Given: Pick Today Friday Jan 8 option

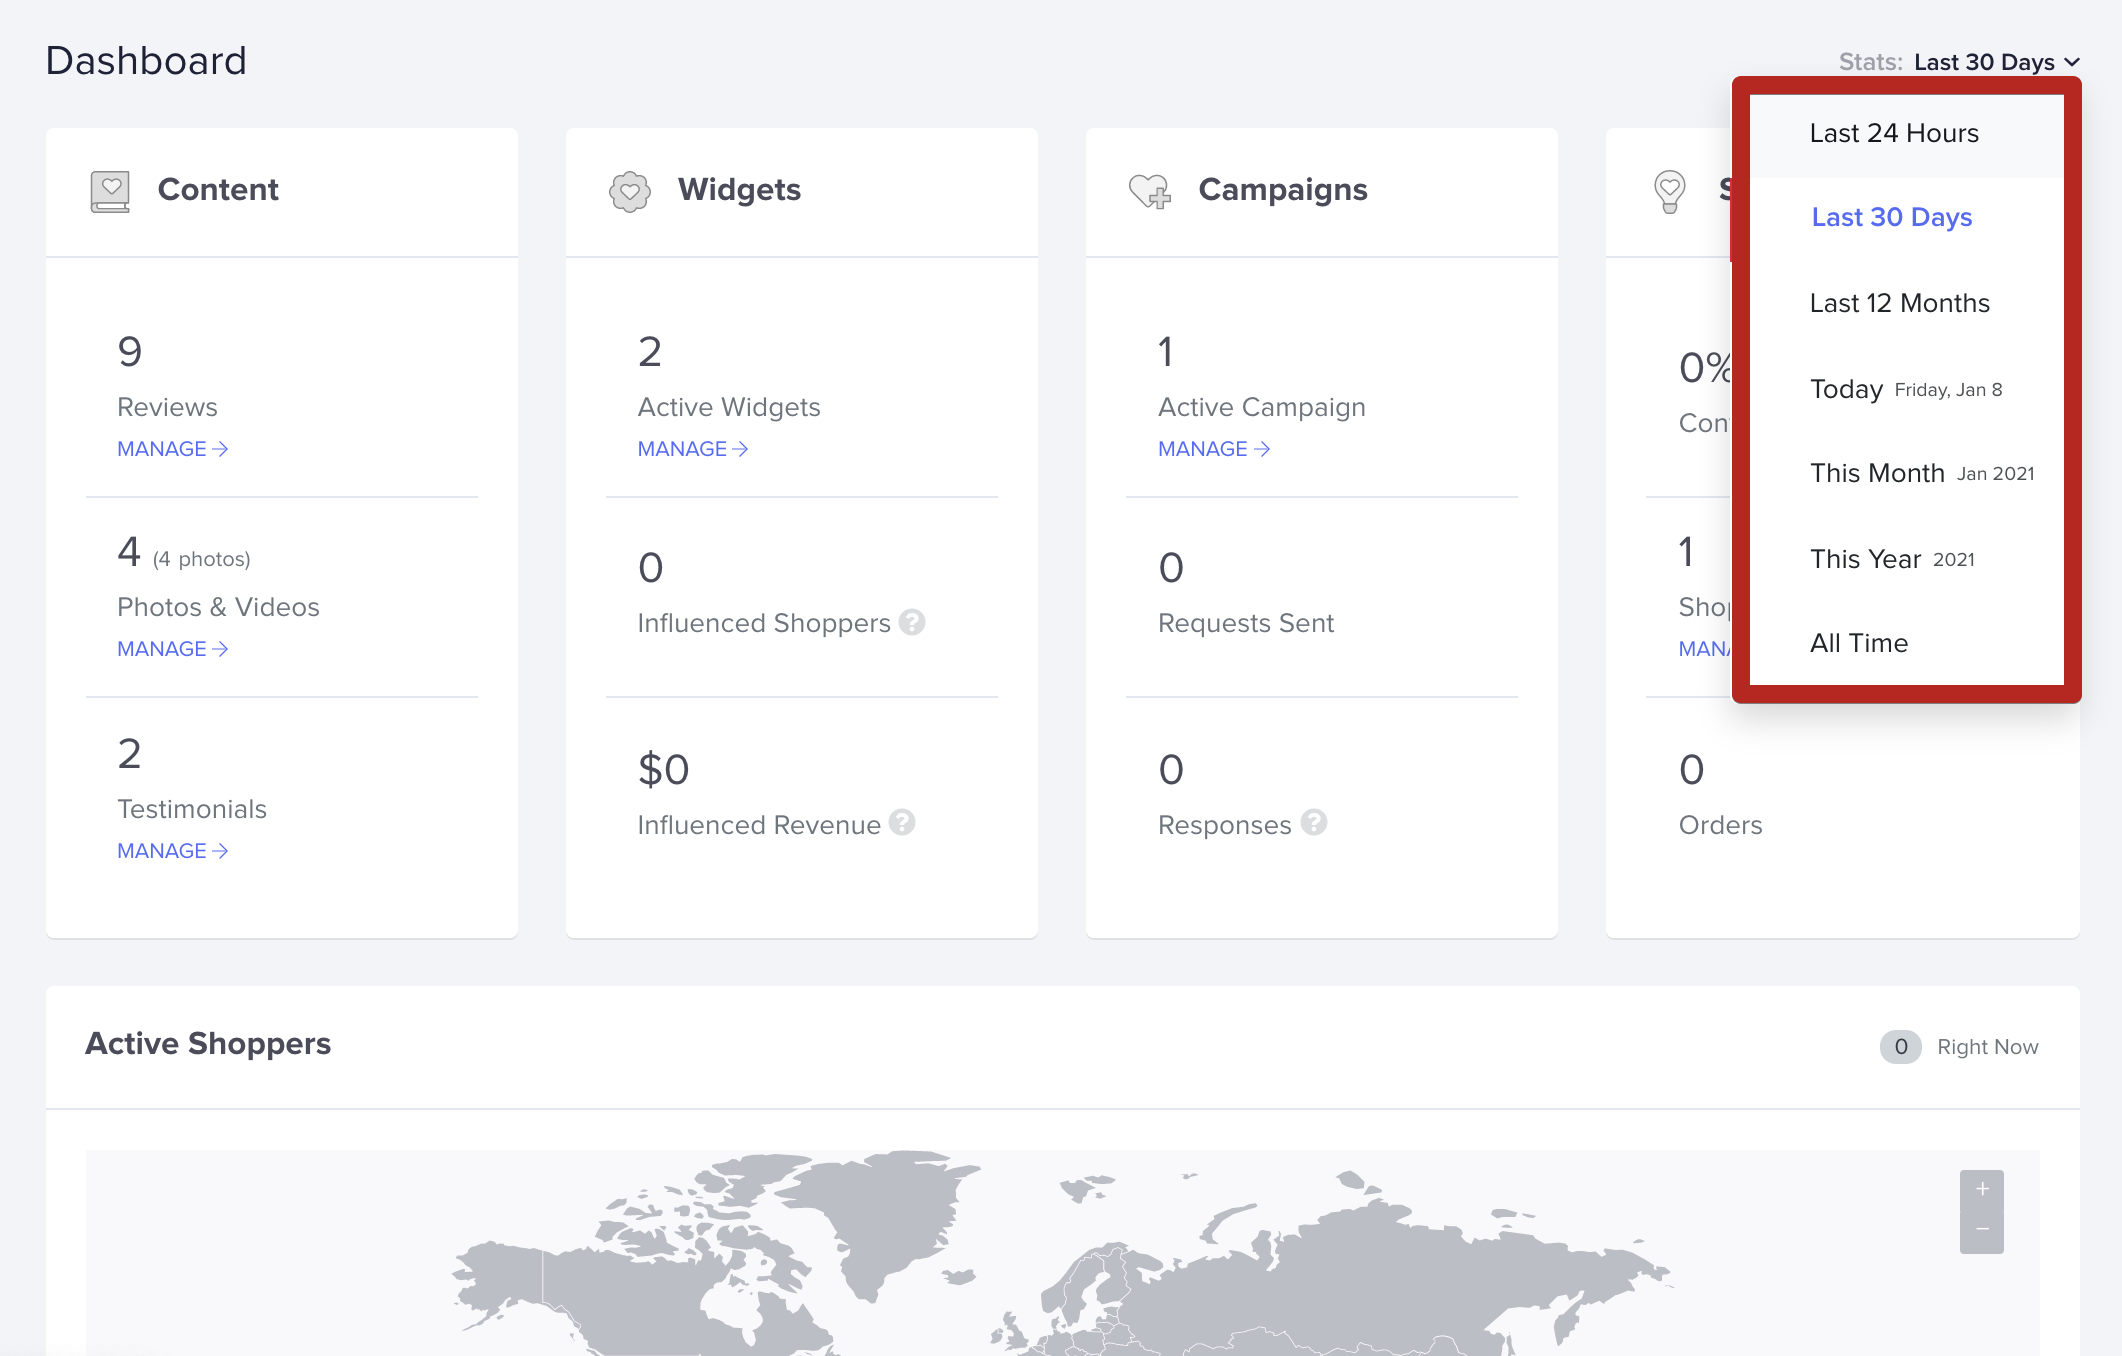Looking at the screenshot, I should 1904,389.
